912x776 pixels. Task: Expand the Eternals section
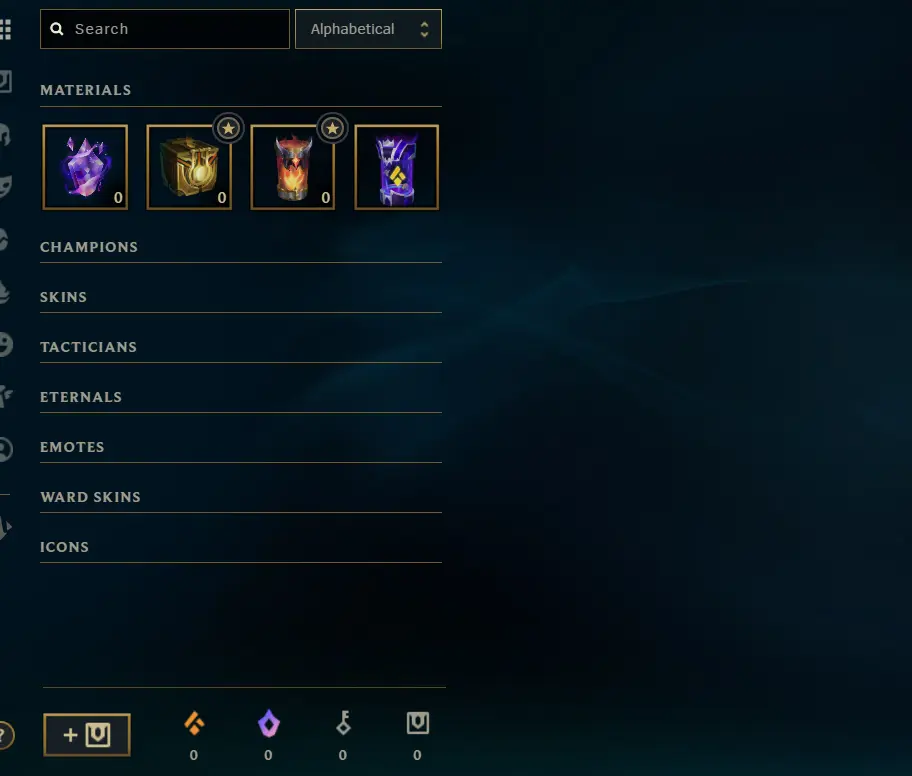coord(241,397)
